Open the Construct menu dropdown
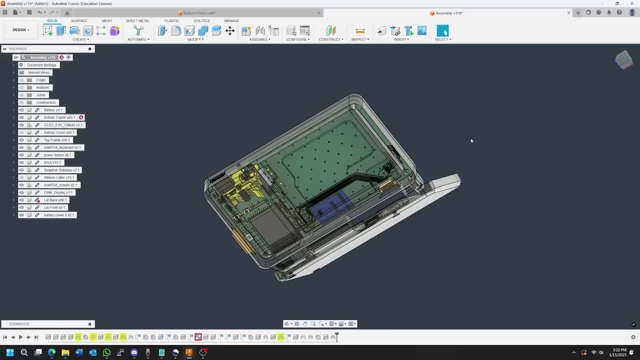Screen dimensions: 640x360 click(331, 40)
